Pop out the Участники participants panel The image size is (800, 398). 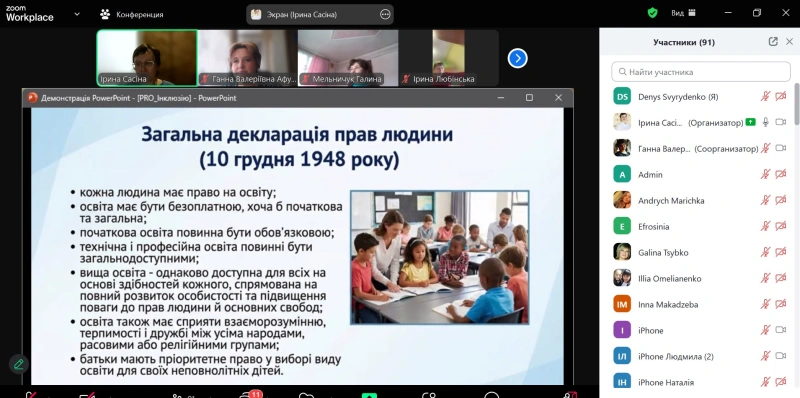tap(773, 42)
